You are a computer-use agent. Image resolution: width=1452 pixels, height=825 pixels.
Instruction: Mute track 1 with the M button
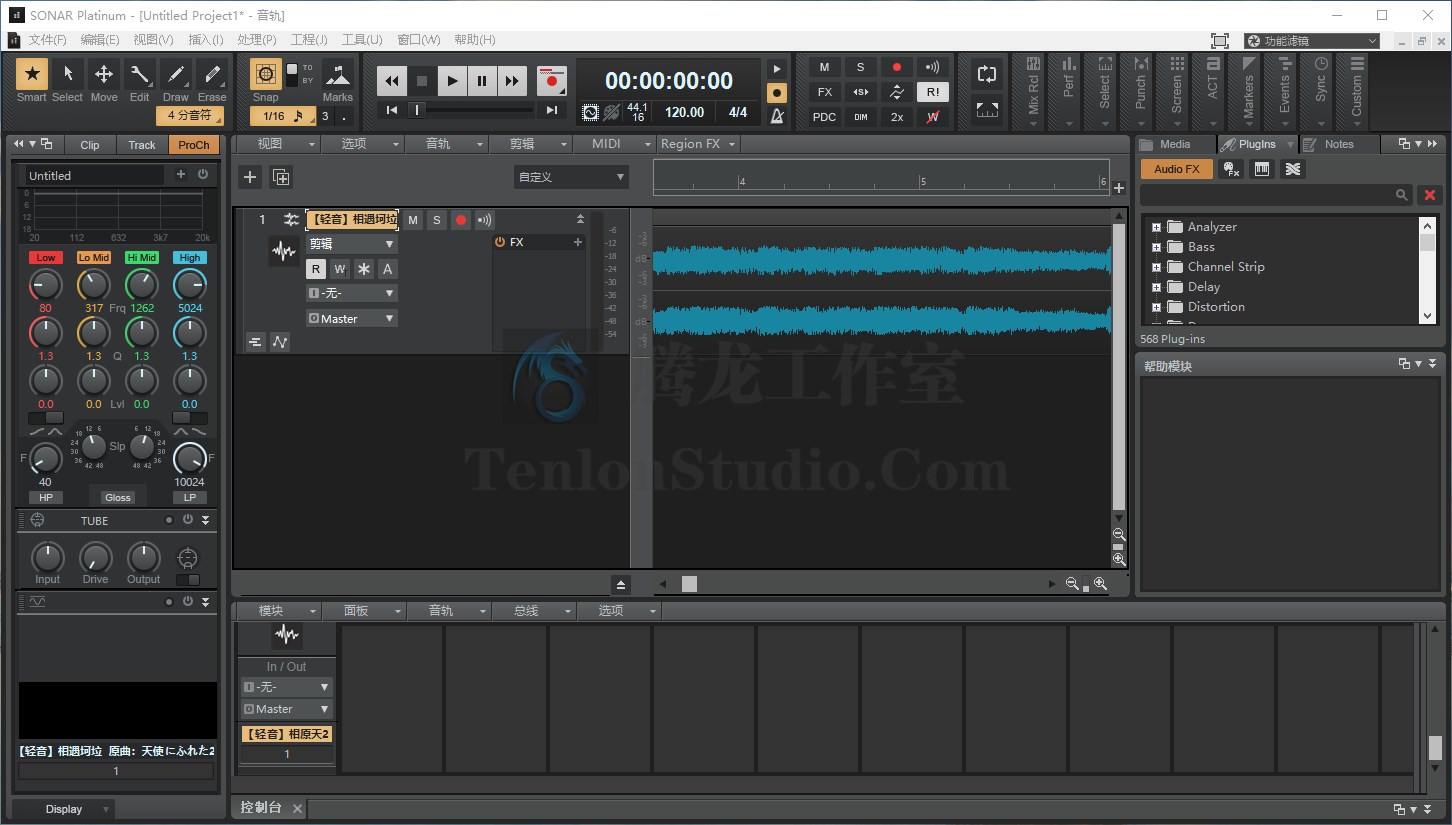pyautogui.click(x=413, y=219)
